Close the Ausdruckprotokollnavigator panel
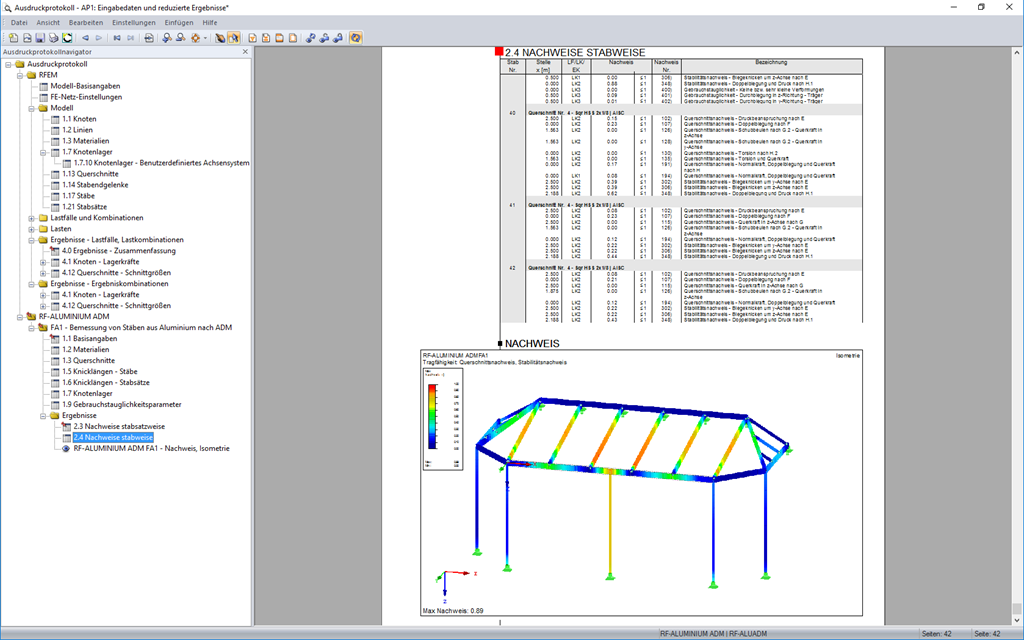Image resolution: width=1024 pixels, height=640 pixels. click(246, 52)
